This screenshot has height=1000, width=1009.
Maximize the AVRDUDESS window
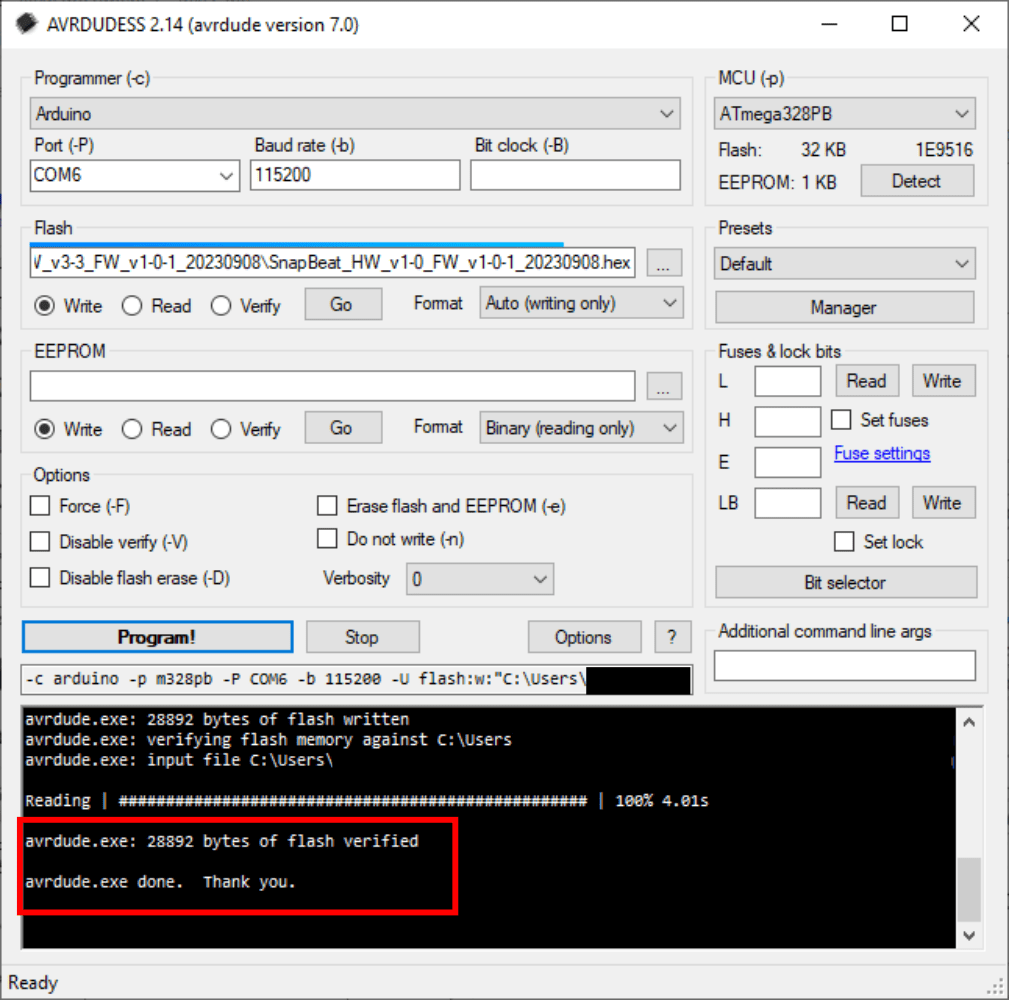tap(900, 24)
